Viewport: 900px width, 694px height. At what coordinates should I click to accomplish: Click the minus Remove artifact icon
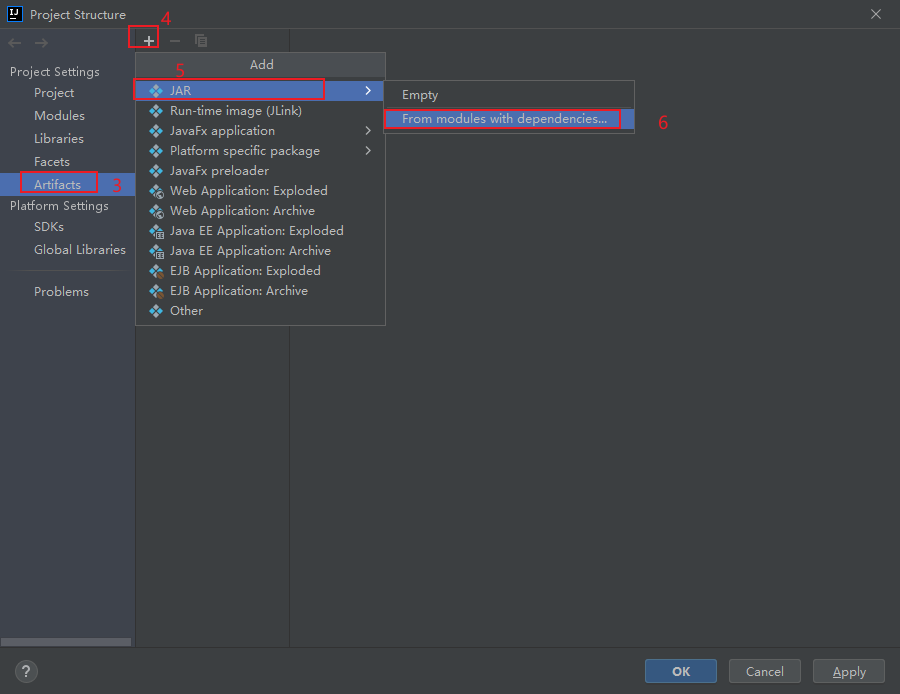175,41
